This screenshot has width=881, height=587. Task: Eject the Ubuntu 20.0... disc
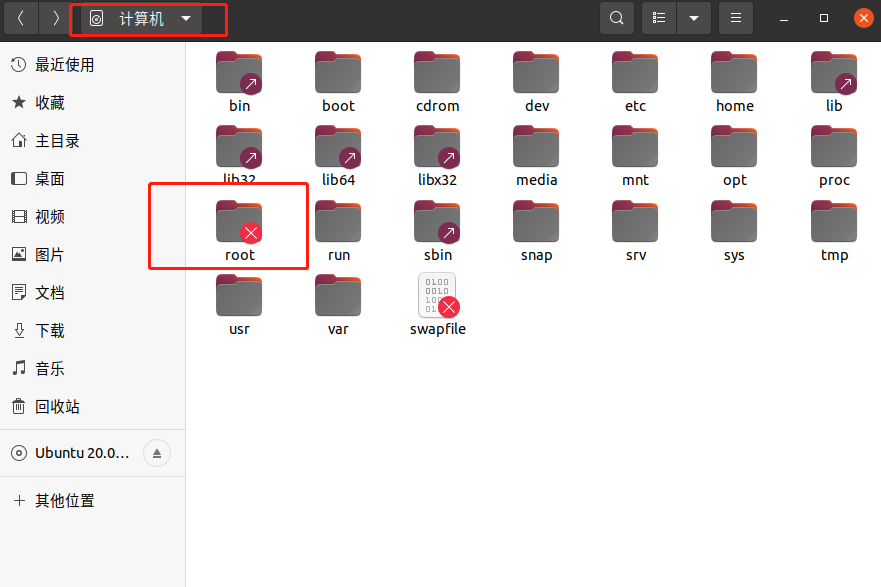click(157, 453)
